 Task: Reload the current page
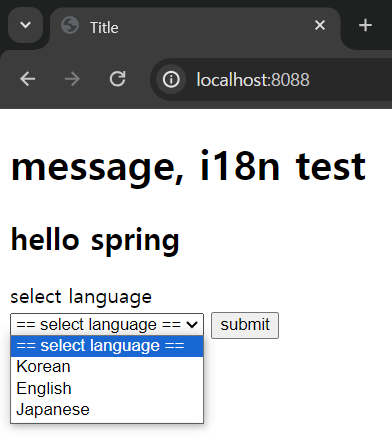pyautogui.click(x=118, y=79)
